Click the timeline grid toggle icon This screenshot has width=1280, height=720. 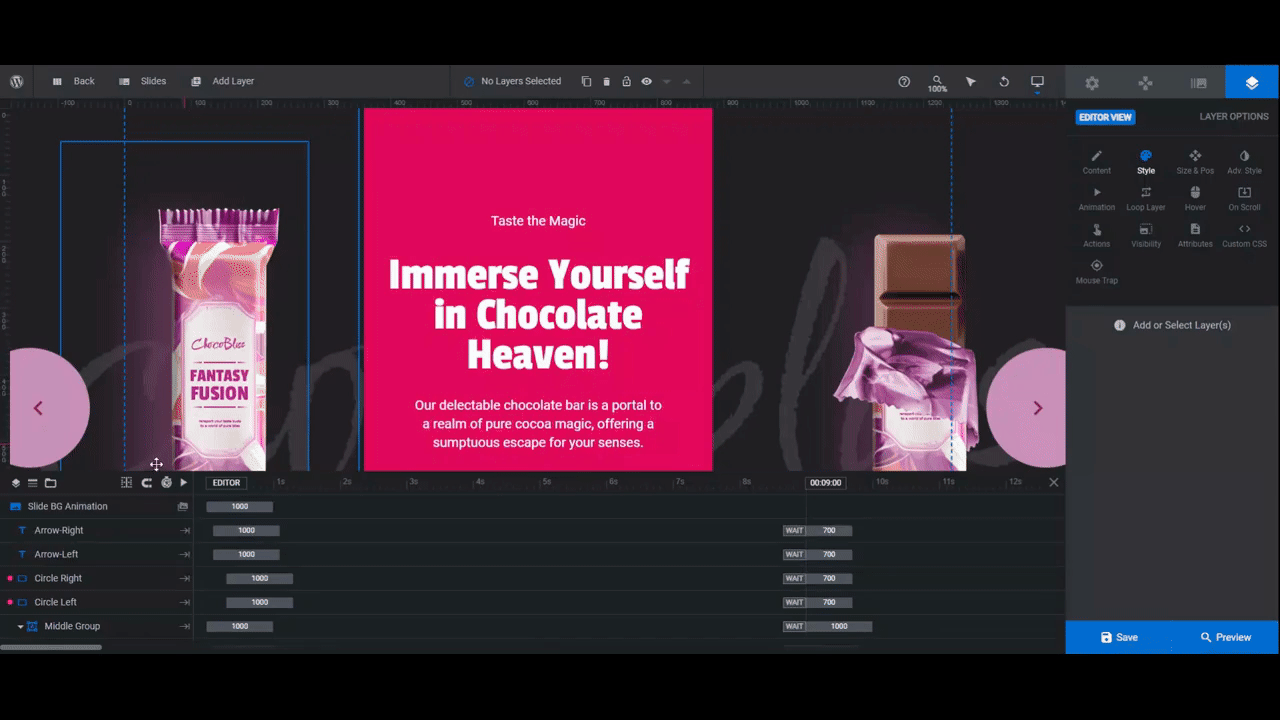pyautogui.click(x=126, y=483)
